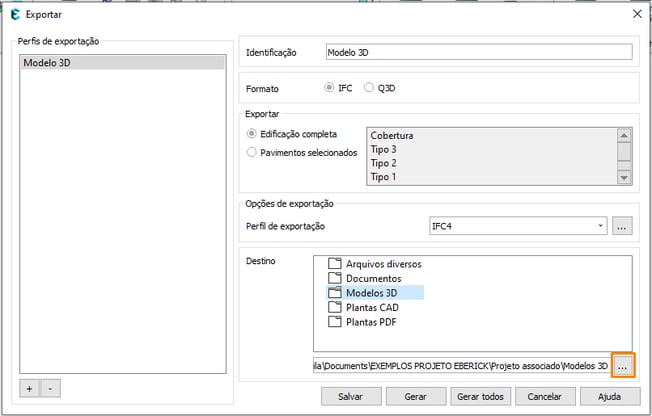Add a new export profile with plus

click(x=29, y=386)
